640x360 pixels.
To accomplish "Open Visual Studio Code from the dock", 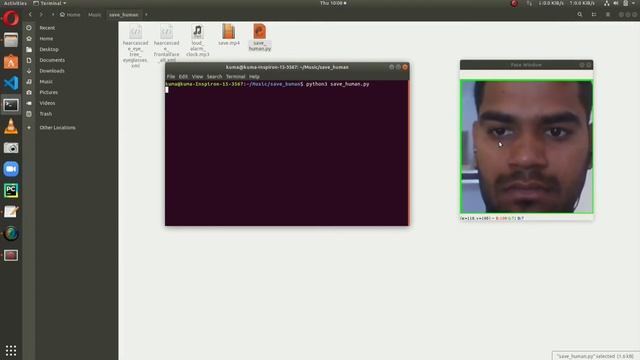I will [x=11, y=83].
